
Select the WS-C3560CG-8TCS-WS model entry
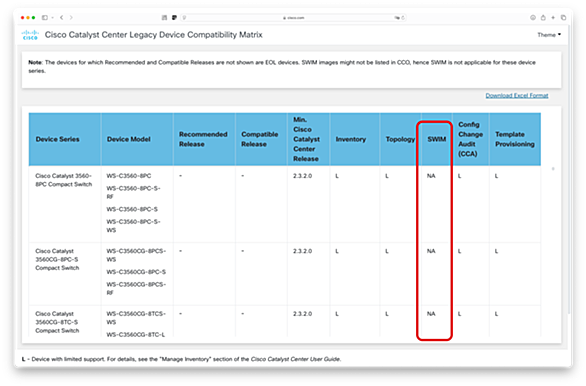coord(136,318)
